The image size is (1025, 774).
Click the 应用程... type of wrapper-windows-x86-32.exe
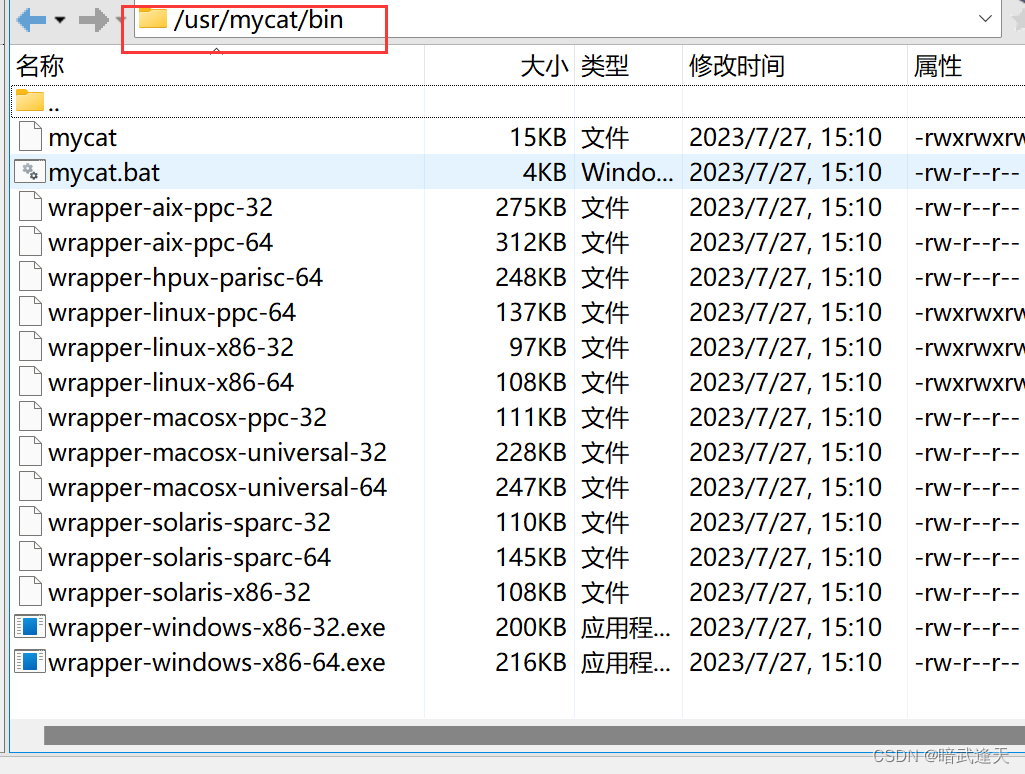(626, 628)
